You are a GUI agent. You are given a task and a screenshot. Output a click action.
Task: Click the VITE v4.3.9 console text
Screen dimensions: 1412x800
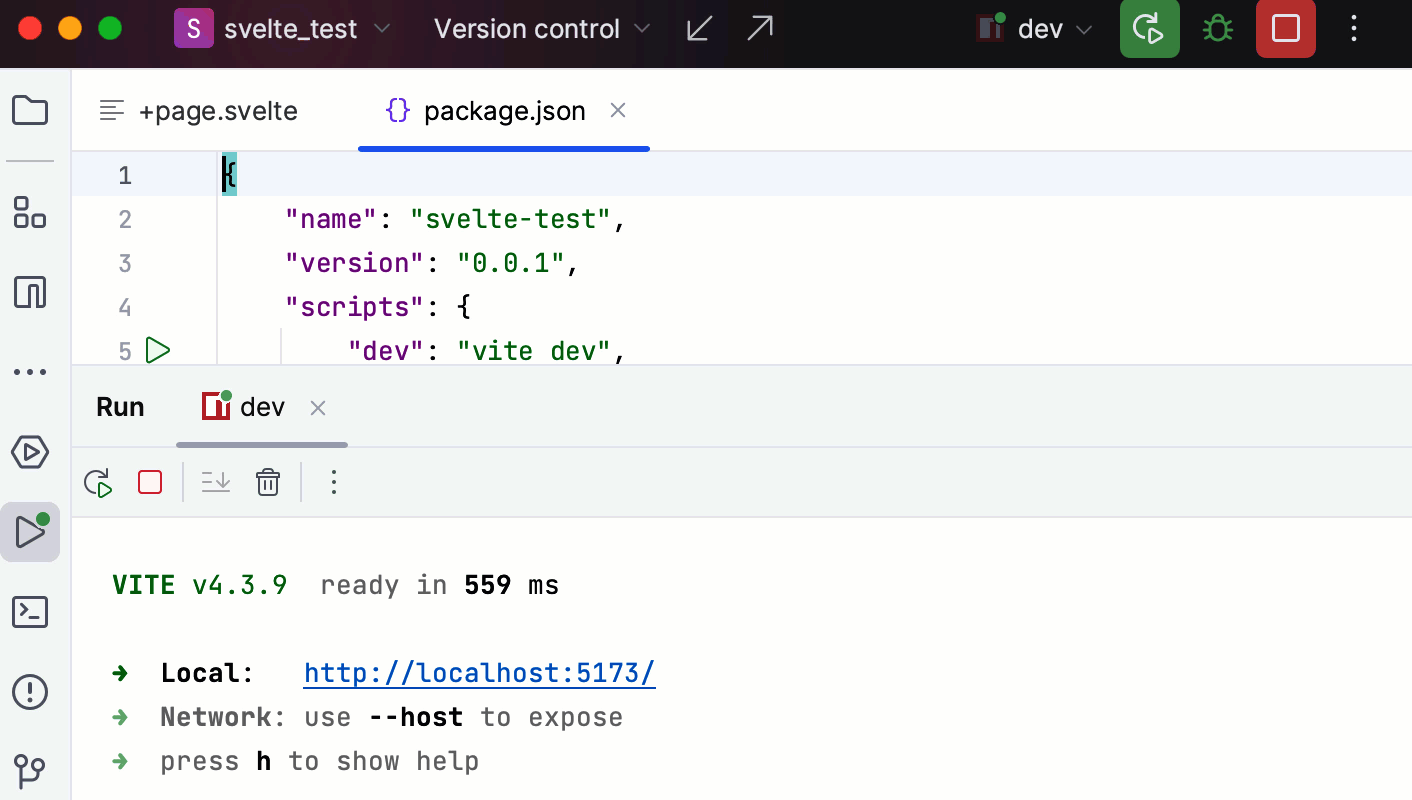click(x=200, y=585)
